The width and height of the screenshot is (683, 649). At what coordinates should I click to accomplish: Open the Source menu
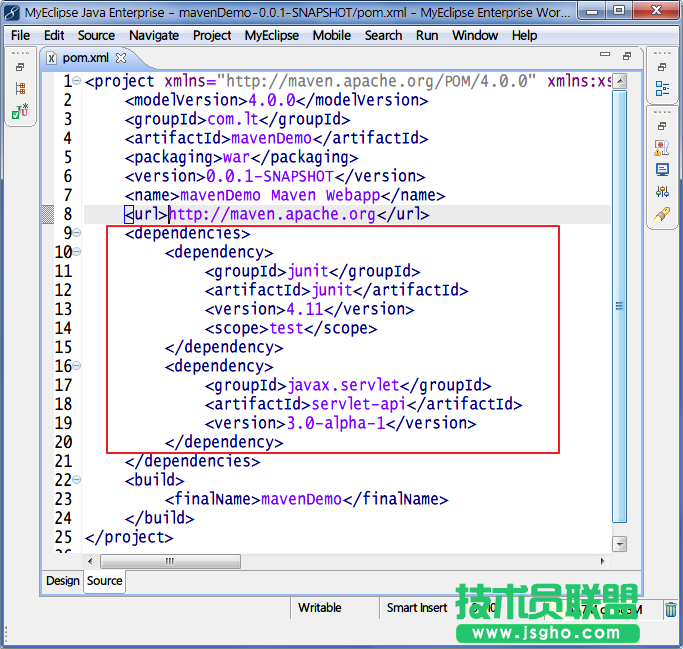click(x=96, y=35)
